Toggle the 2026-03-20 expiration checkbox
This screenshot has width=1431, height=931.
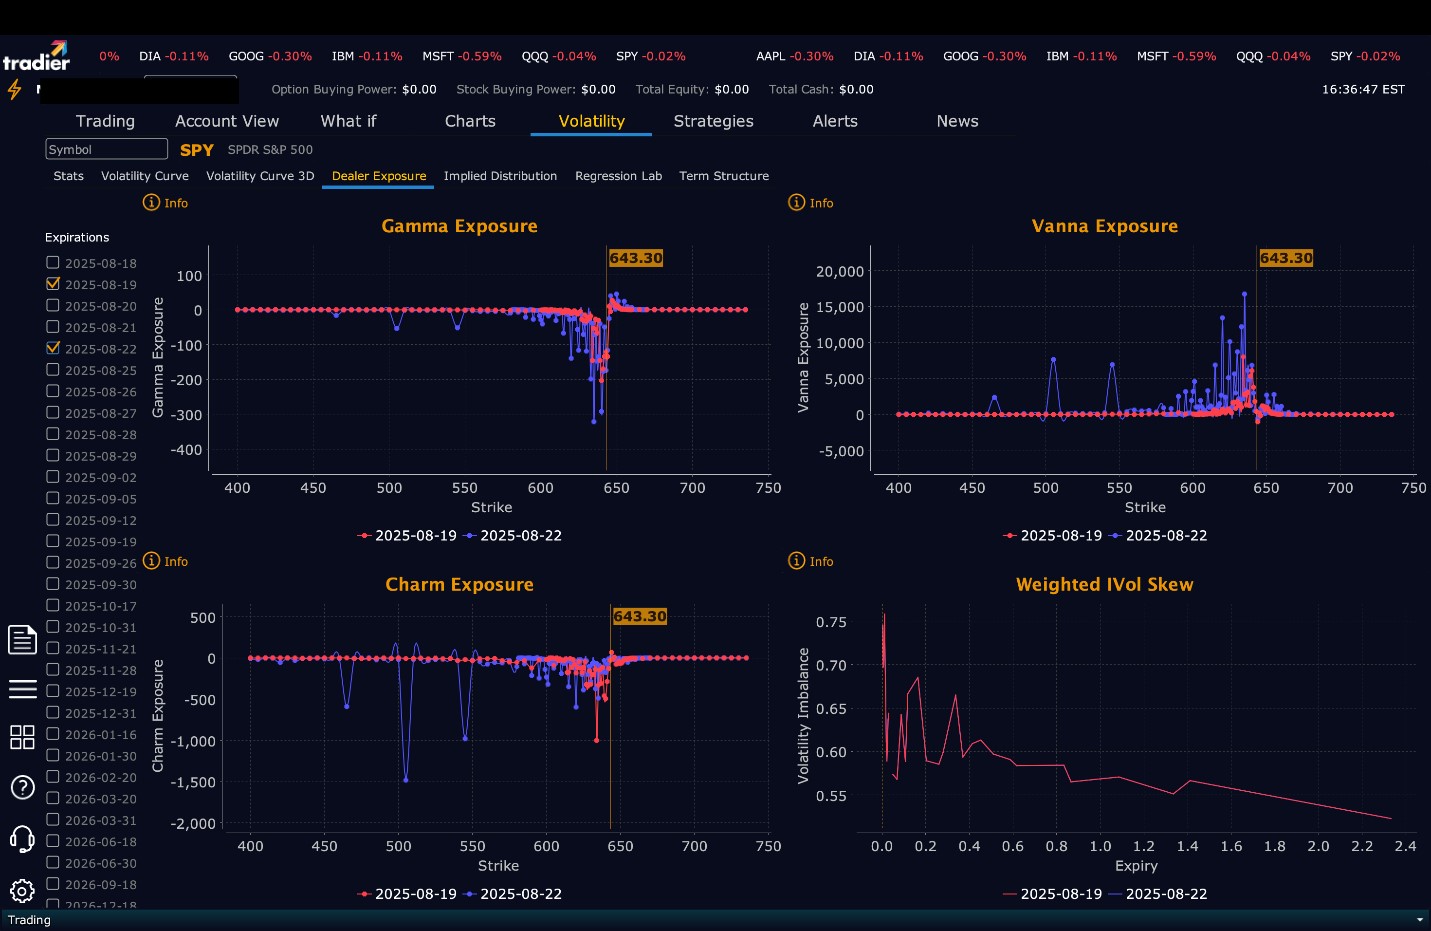53,798
